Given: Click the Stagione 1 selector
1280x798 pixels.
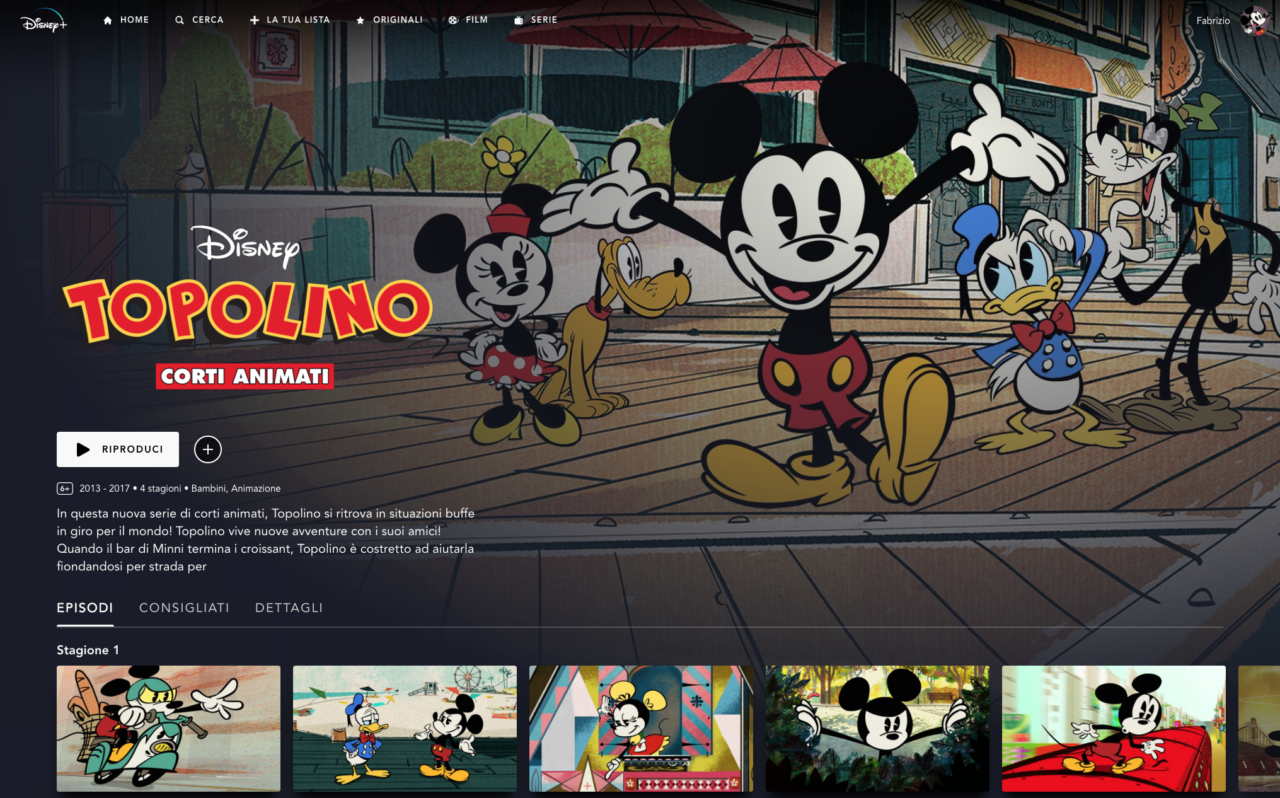Looking at the screenshot, I should tap(87, 649).
